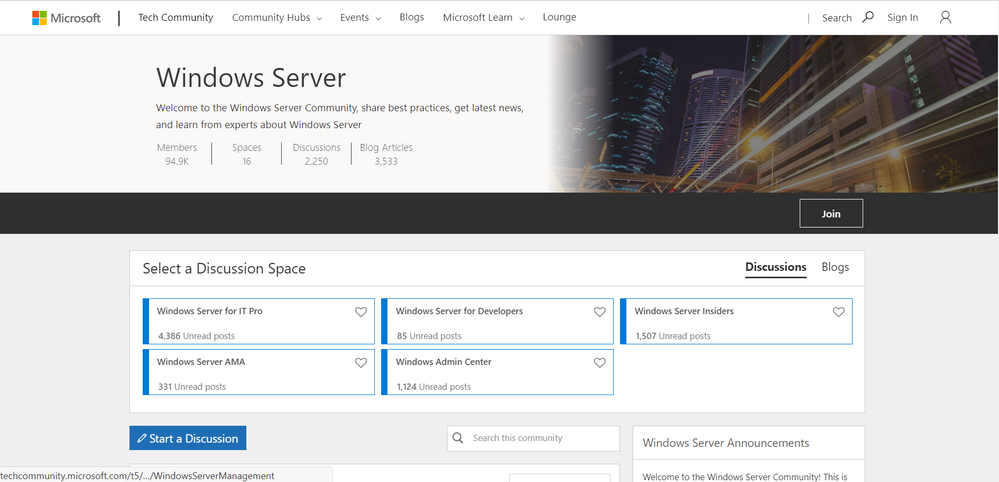The height and width of the screenshot is (482, 999).
Task: Click Start a Discussion button
Action: tap(187, 438)
